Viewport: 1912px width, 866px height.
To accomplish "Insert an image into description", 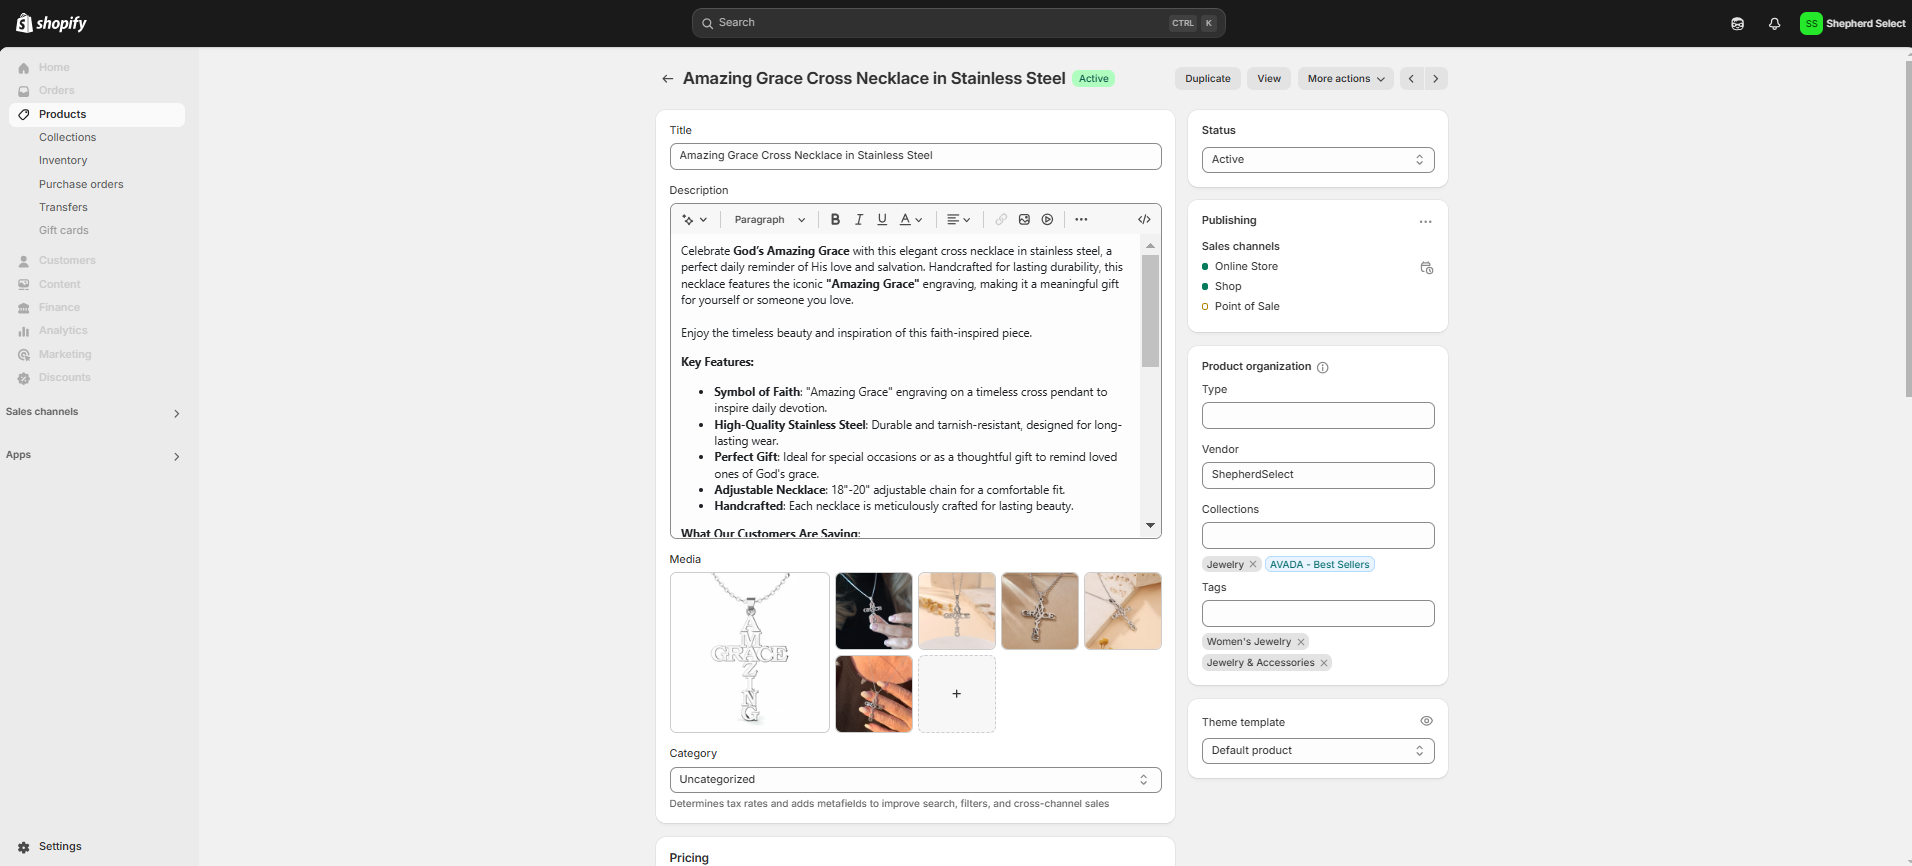I will [x=1024, y=220].
